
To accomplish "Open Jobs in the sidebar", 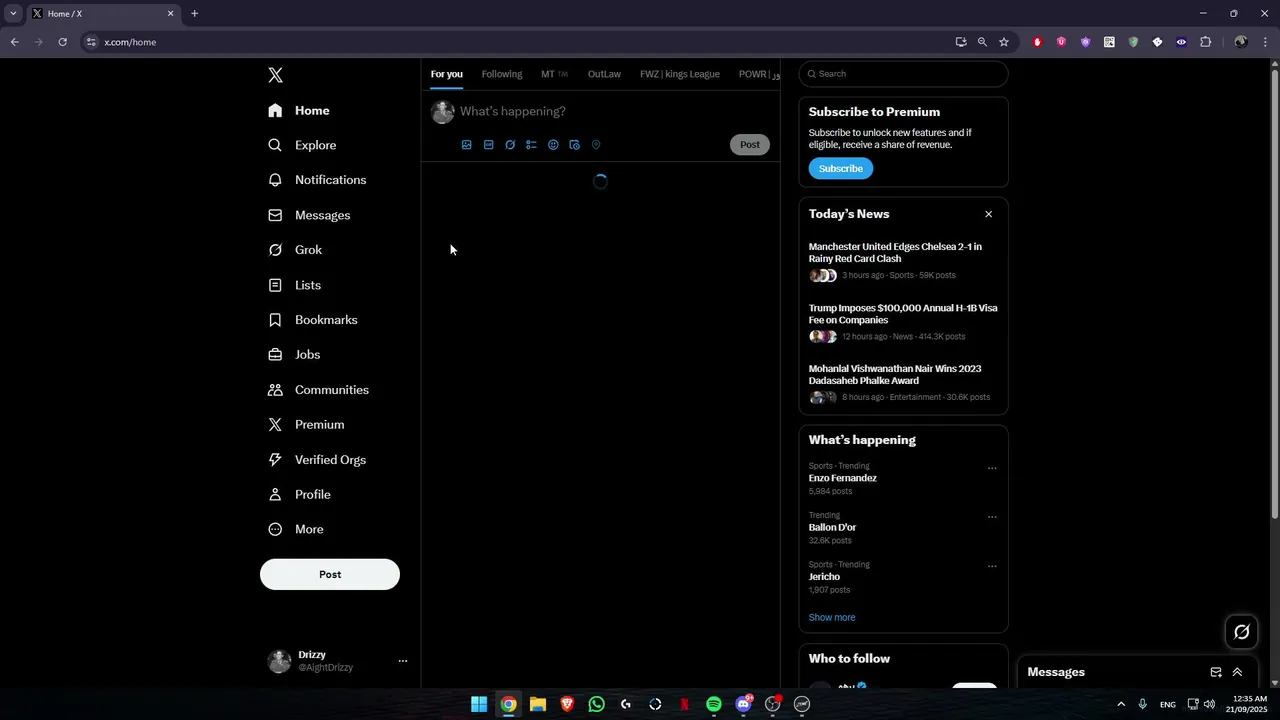I will point(294,355).
